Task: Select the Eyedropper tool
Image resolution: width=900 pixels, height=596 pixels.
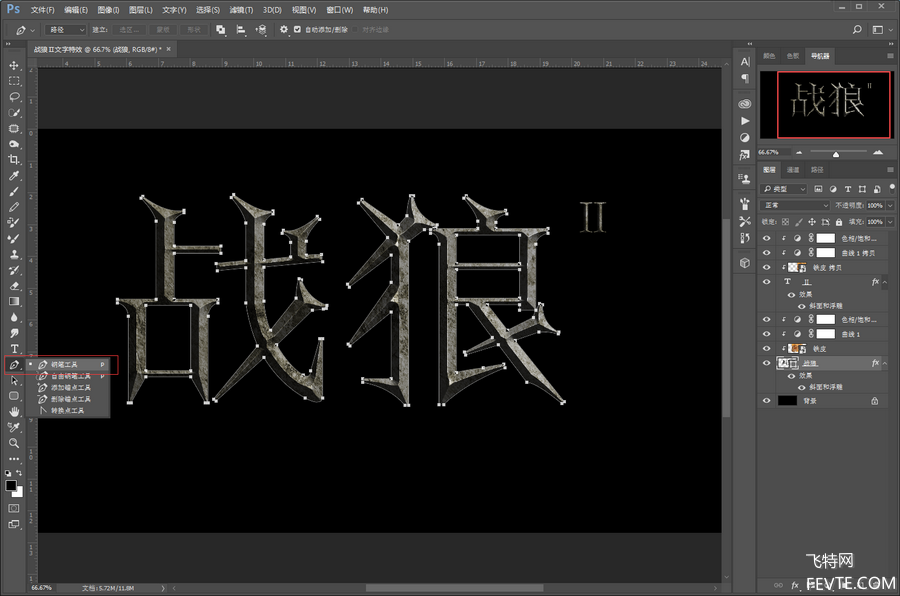Action: pyautogui.click(x=14, y=176)
